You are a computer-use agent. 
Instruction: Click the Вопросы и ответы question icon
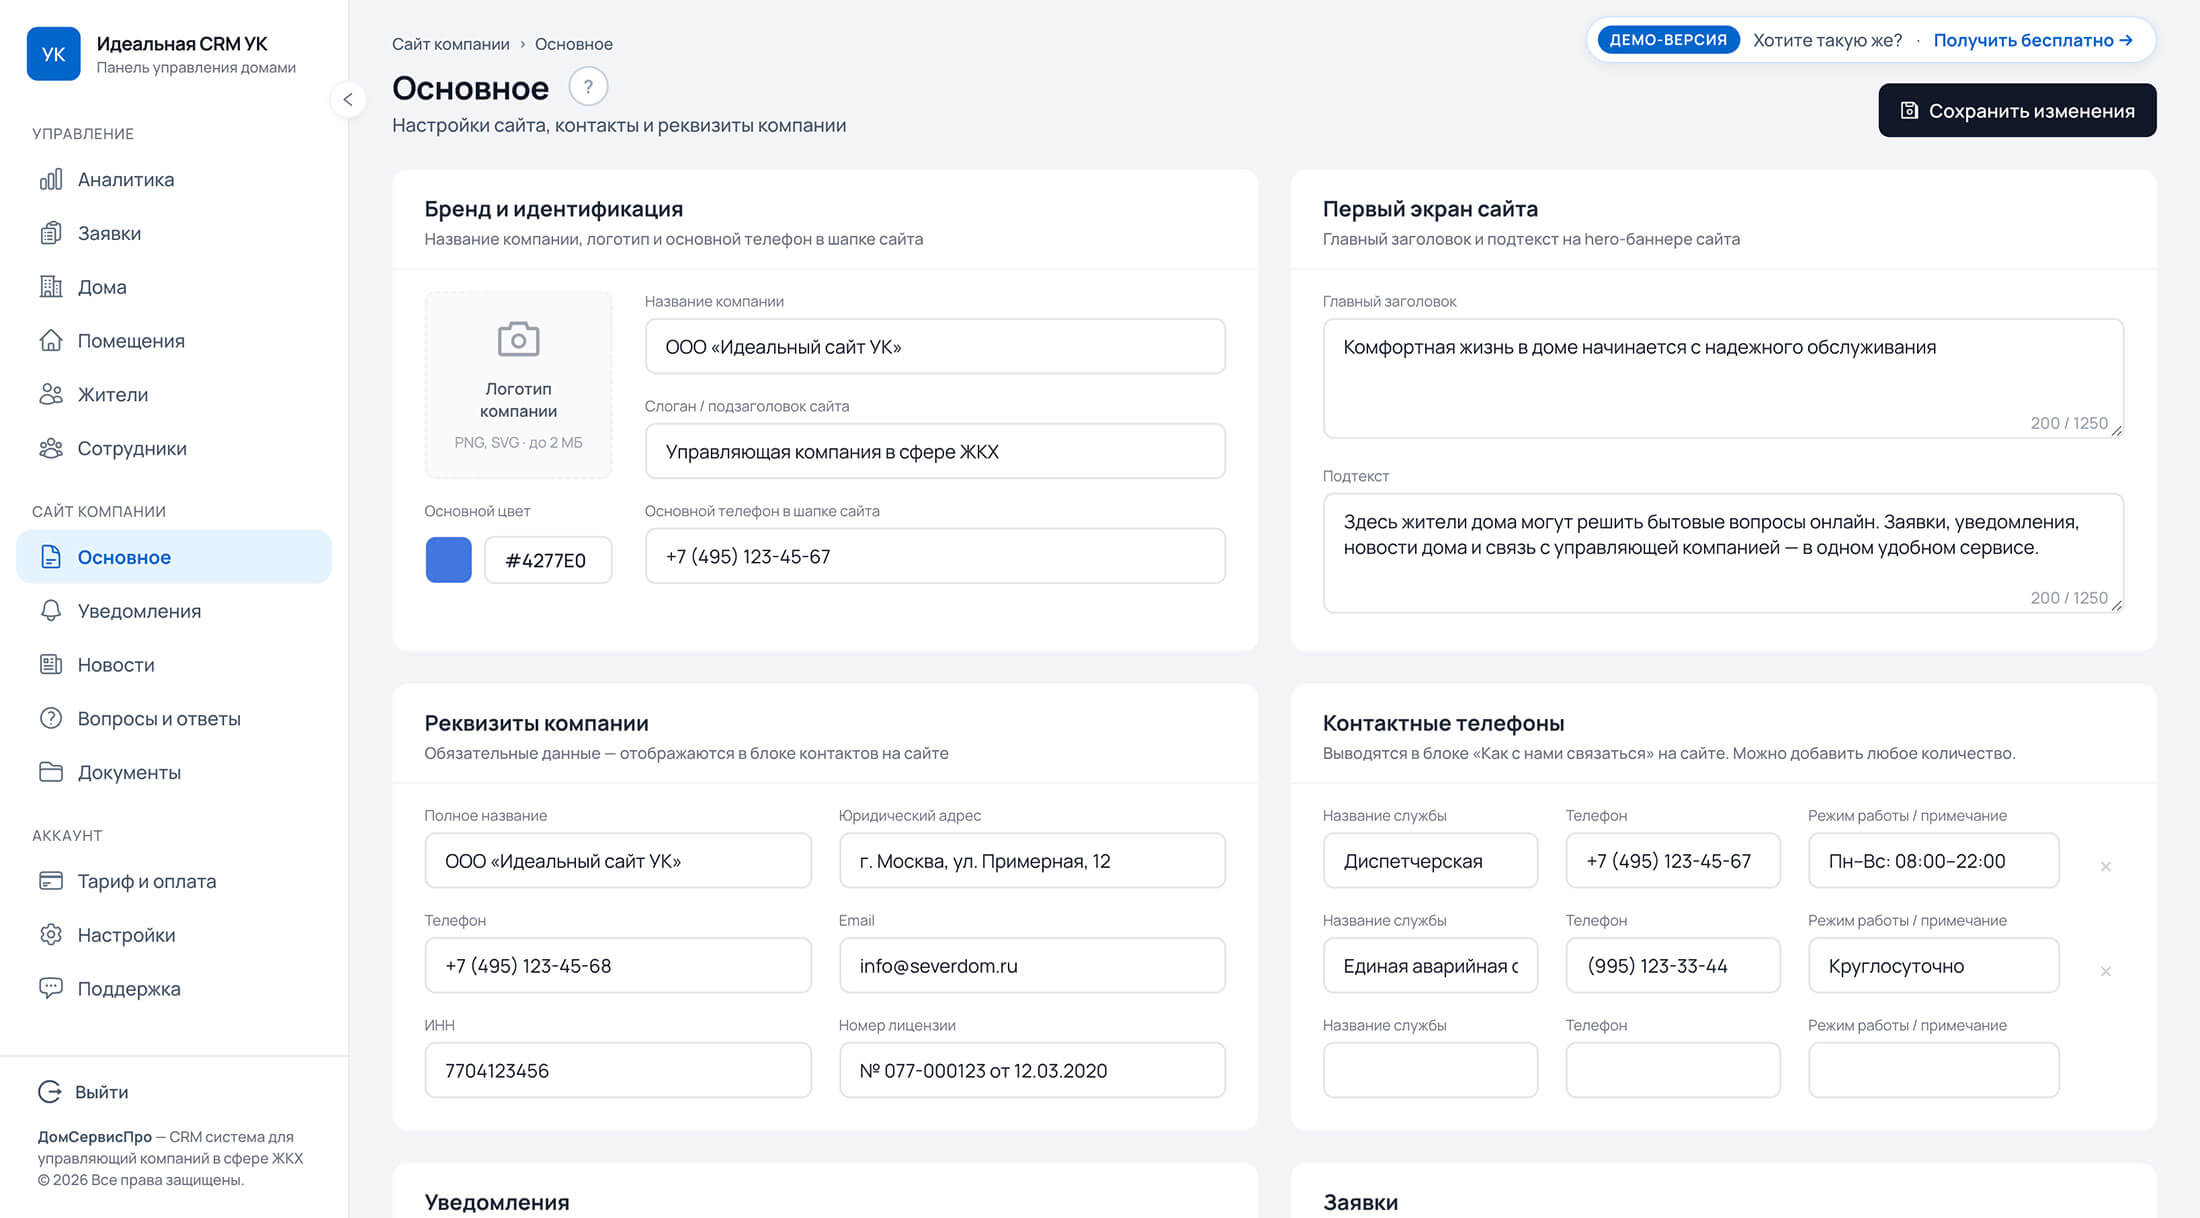(51, 718)
